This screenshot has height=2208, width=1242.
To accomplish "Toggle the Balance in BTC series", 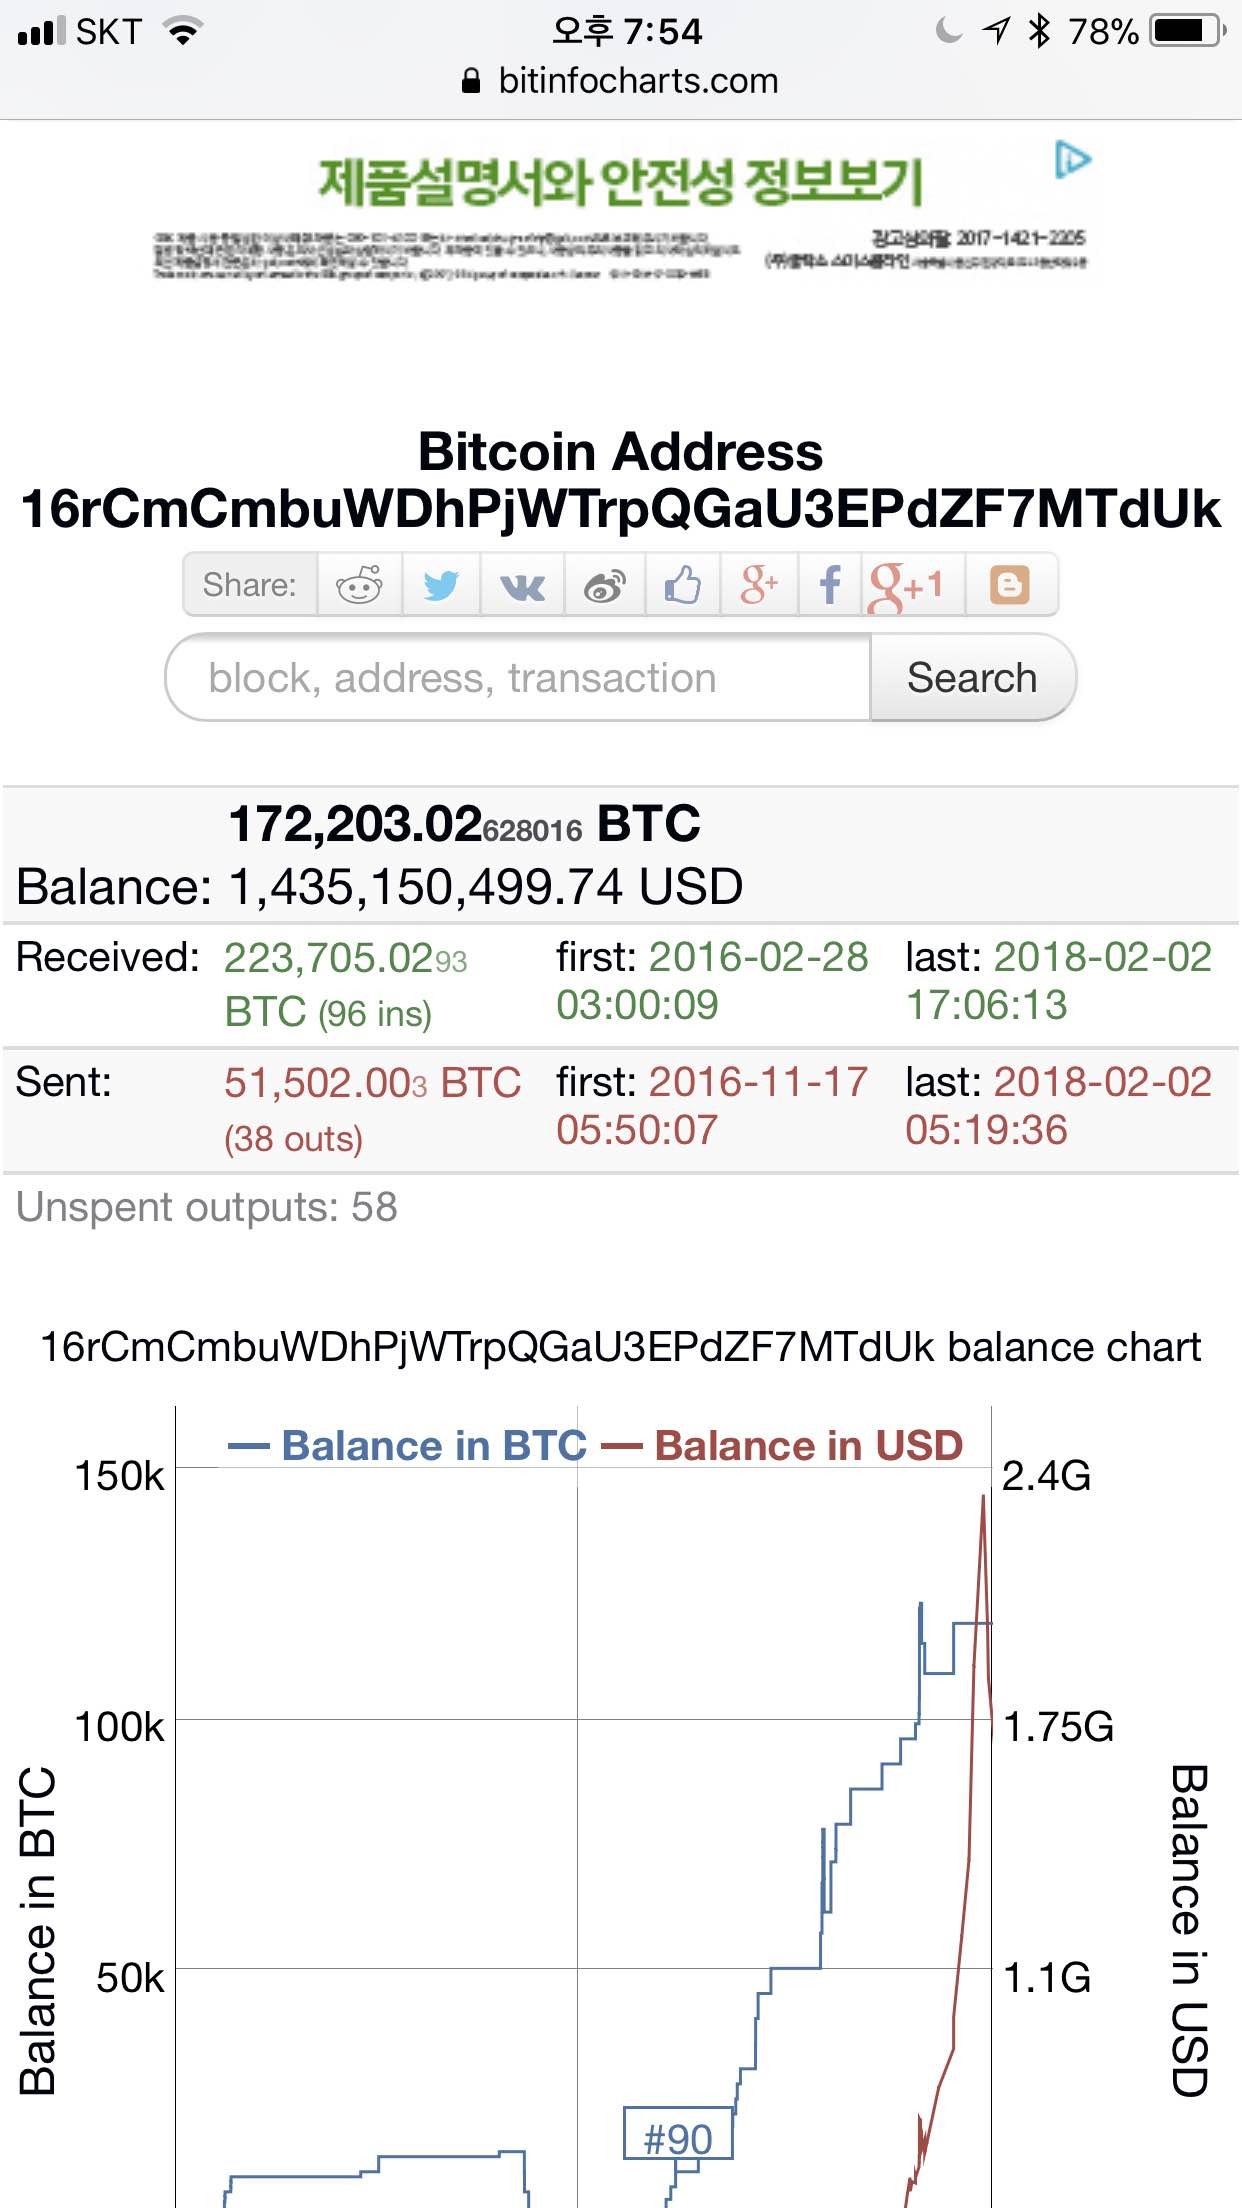I will pyautogui.click(x=408, y=1446).
